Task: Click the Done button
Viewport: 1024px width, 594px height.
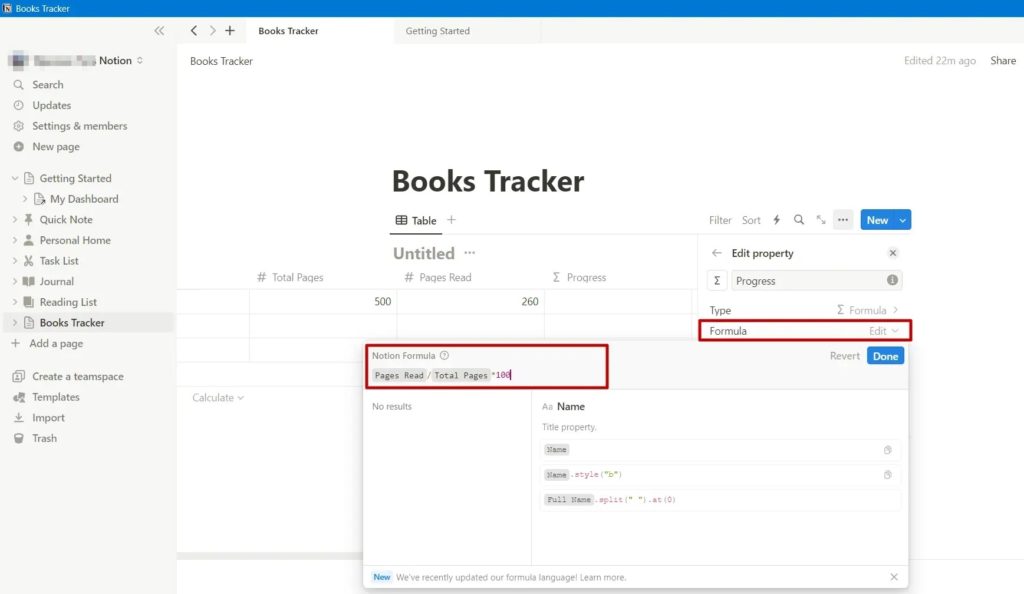Action: coord(886,356)
